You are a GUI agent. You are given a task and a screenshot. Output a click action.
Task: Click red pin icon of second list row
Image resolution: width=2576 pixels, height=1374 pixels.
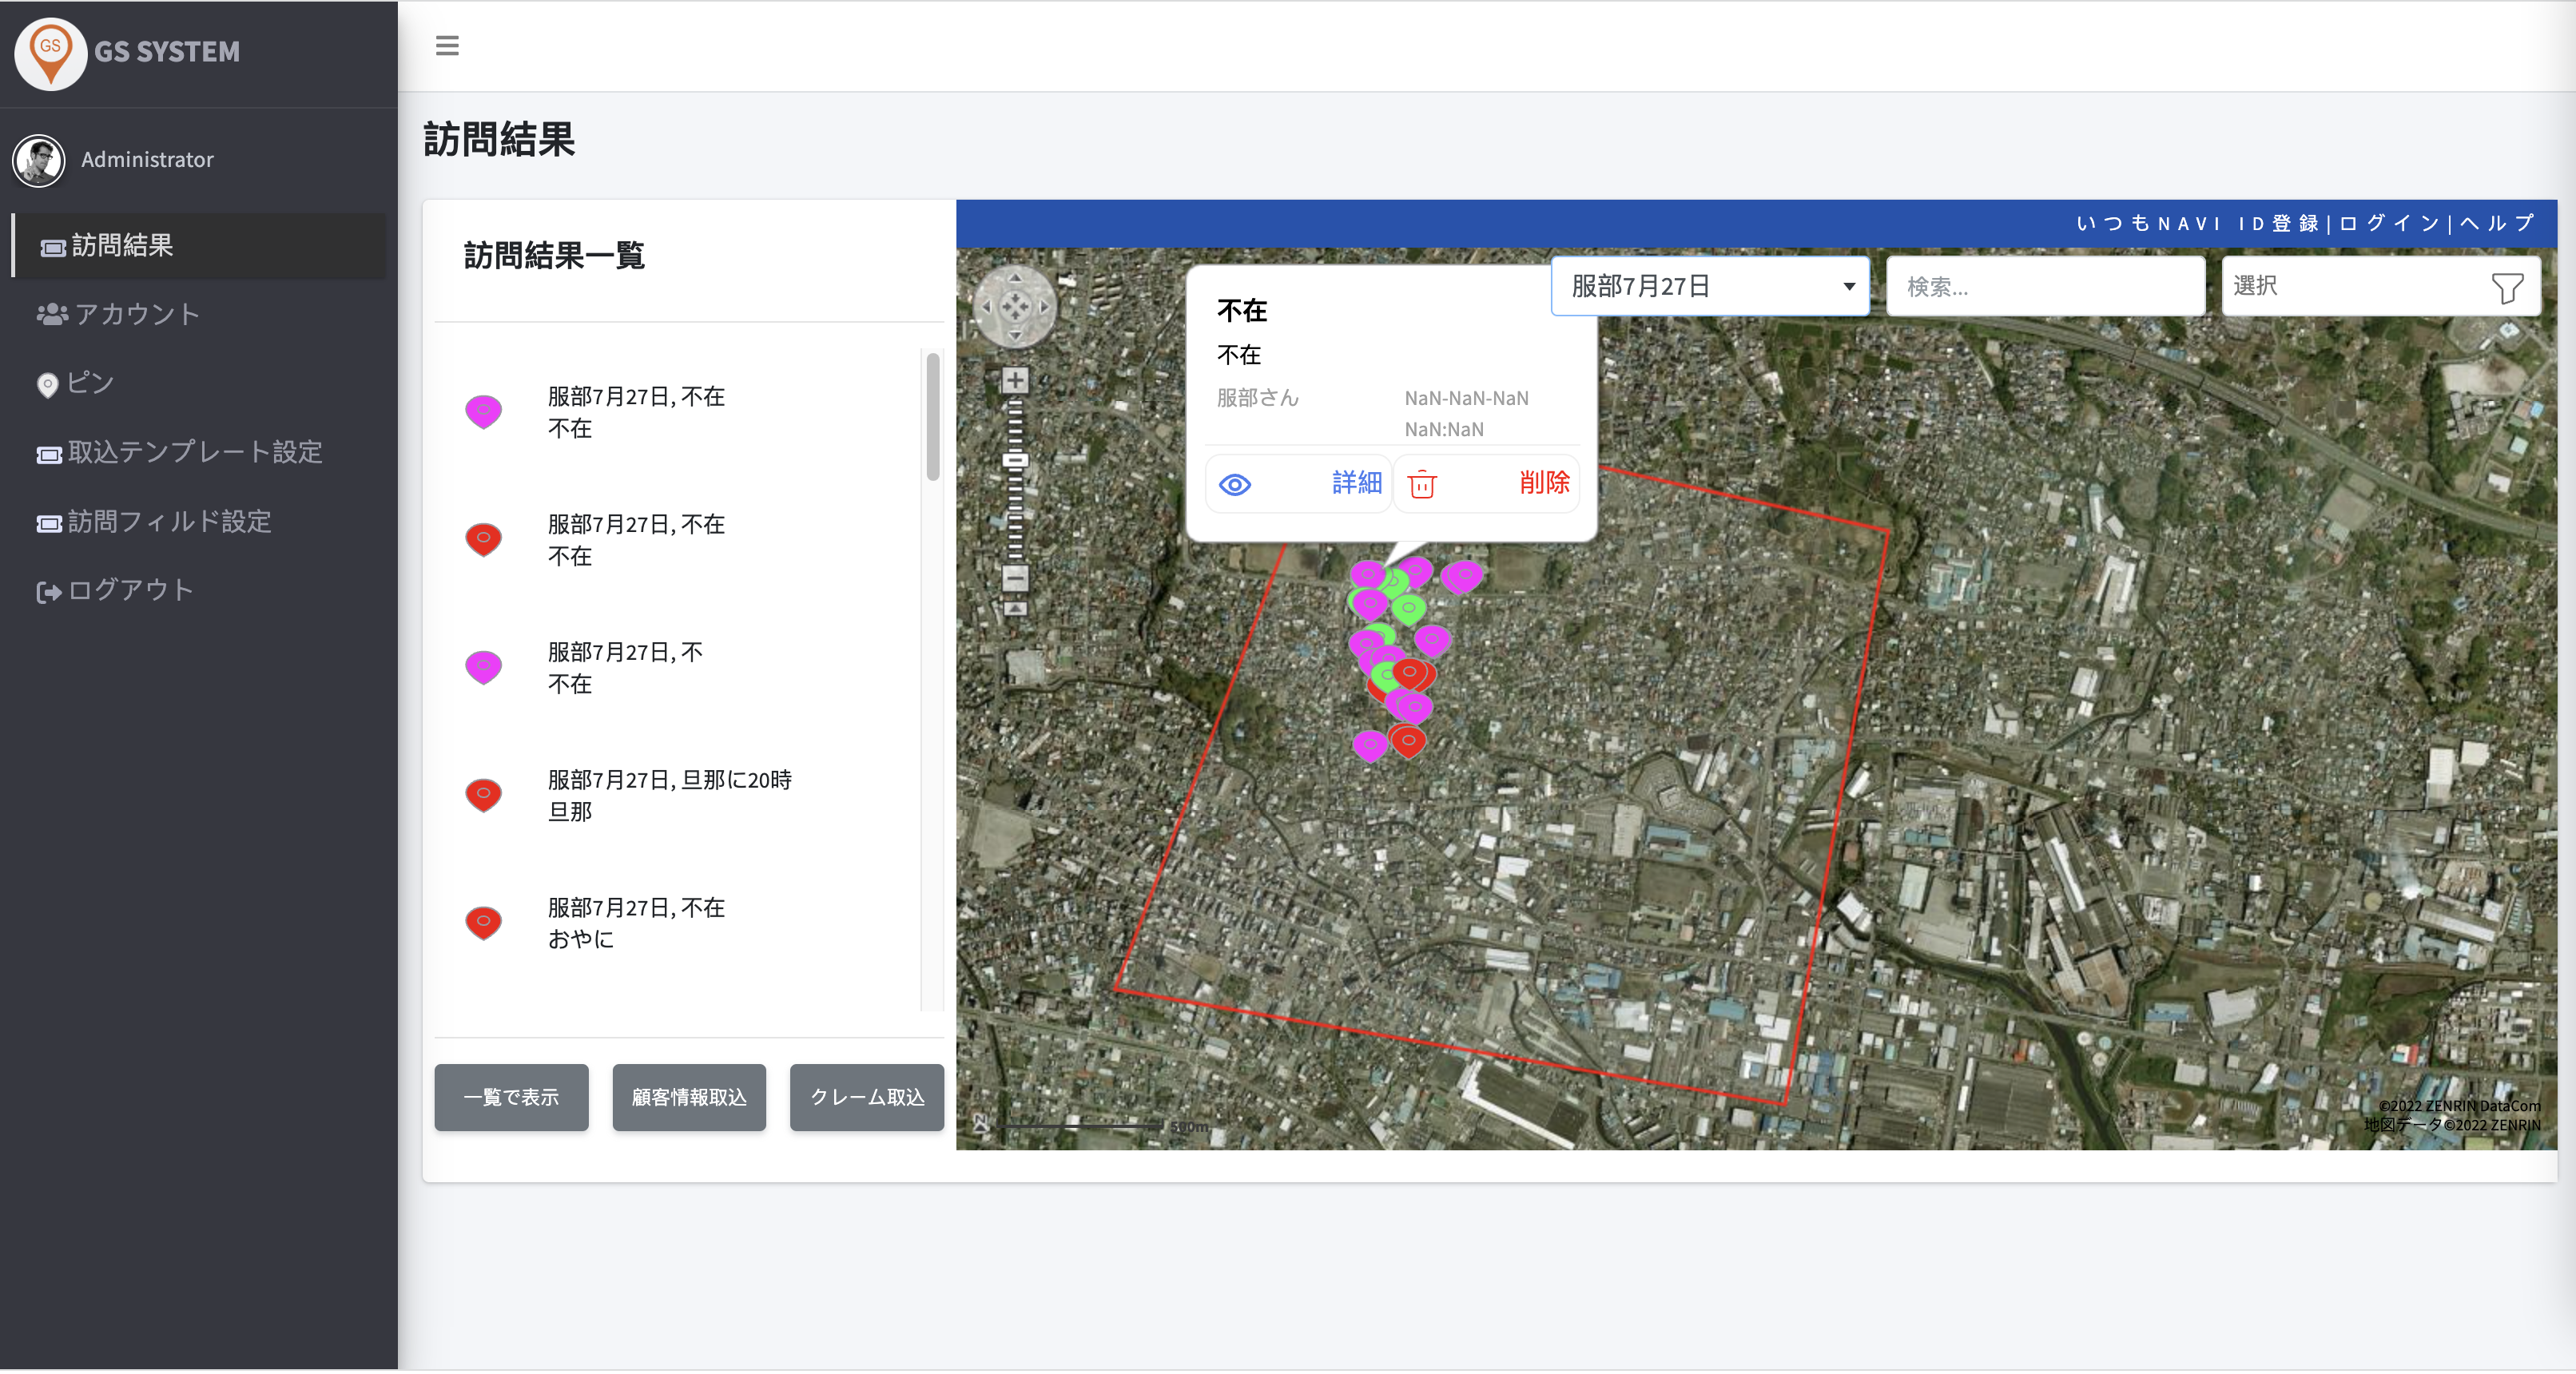click(483, 540)
